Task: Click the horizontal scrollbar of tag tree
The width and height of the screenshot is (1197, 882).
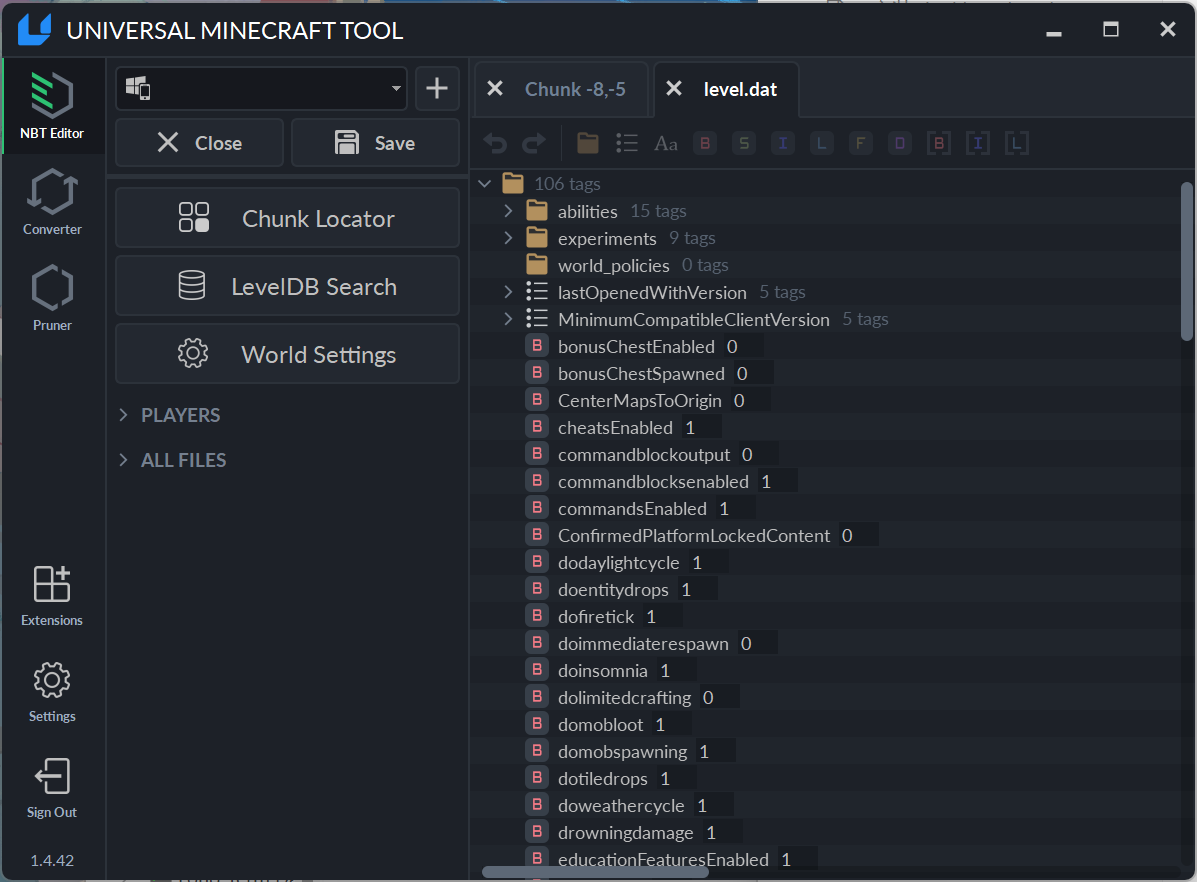Action: click(595, 872)
